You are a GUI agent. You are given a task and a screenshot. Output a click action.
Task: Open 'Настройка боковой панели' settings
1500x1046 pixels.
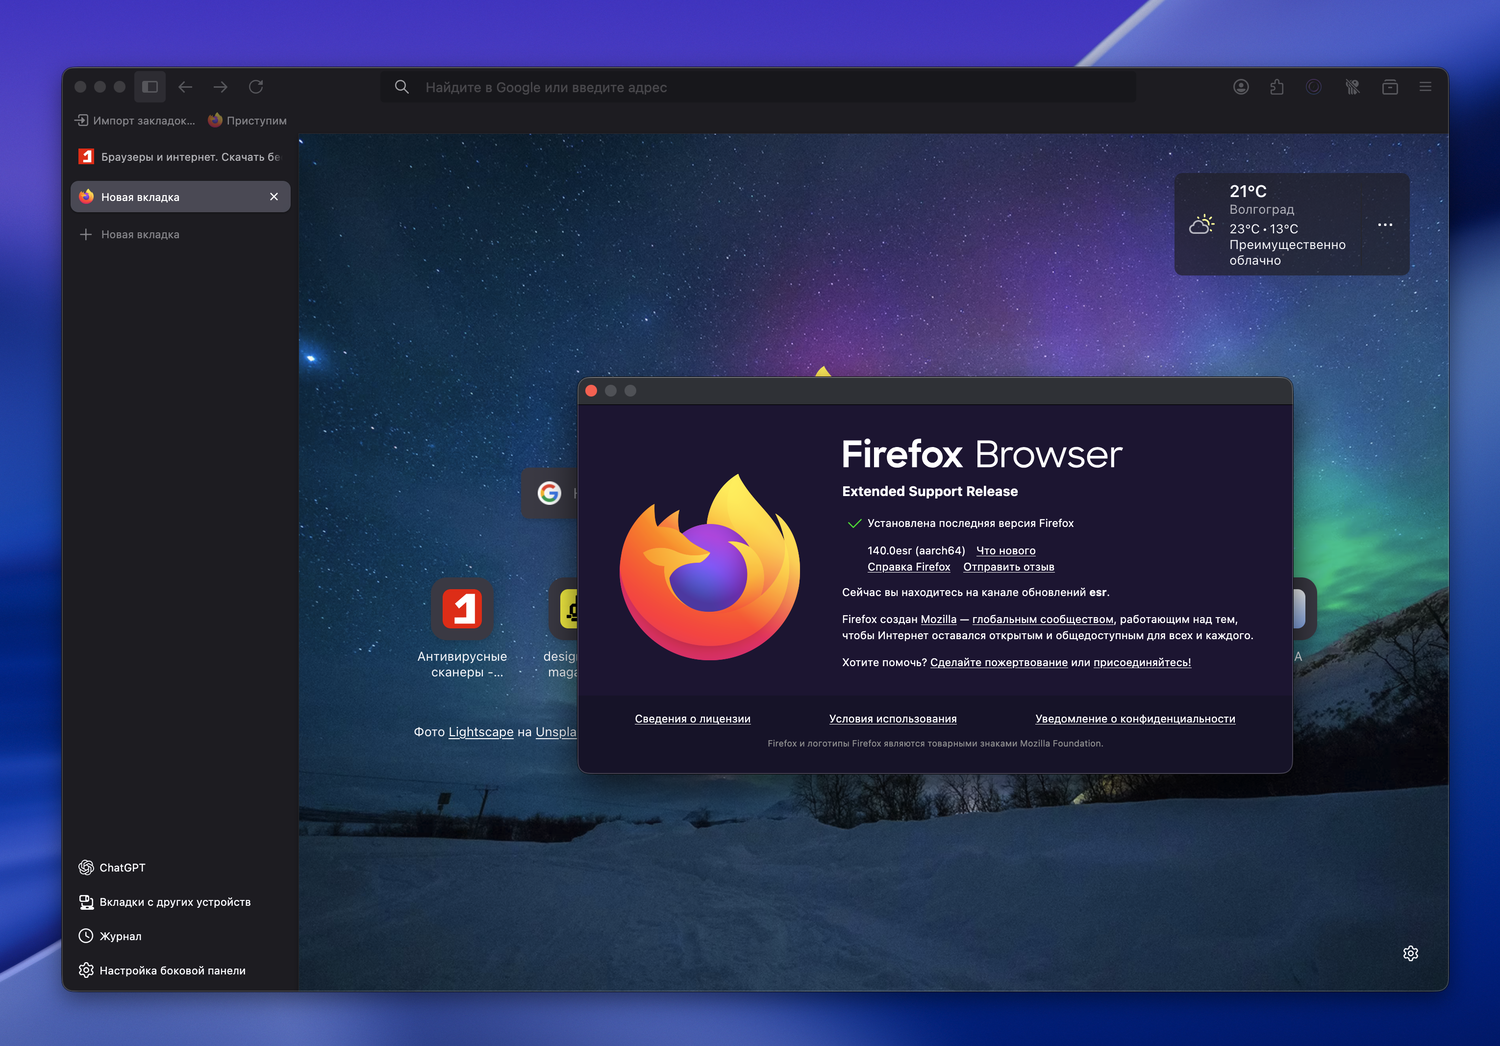point(162,970)
